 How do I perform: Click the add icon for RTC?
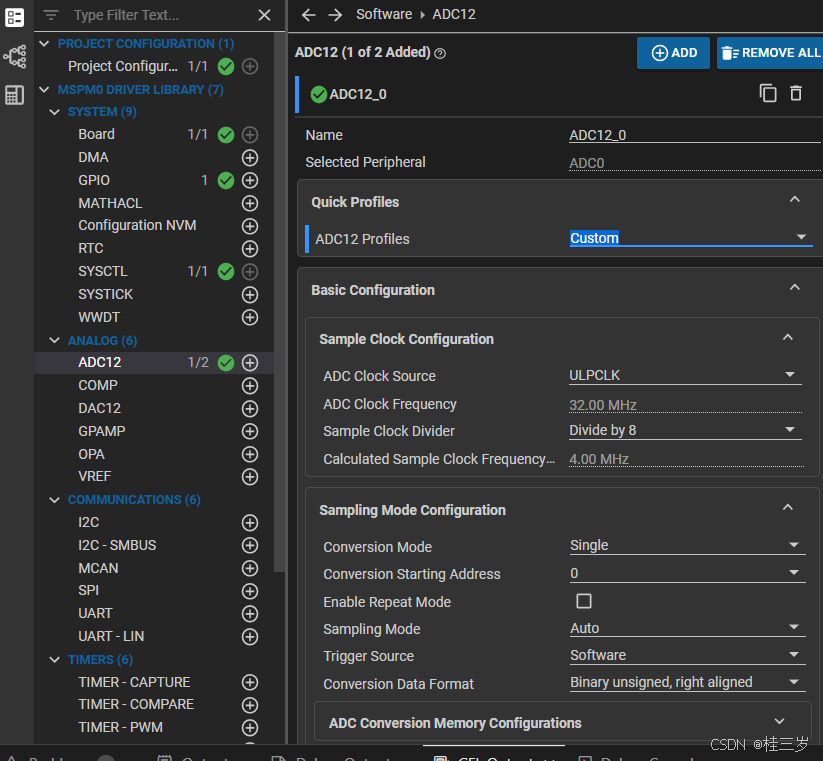250,249
